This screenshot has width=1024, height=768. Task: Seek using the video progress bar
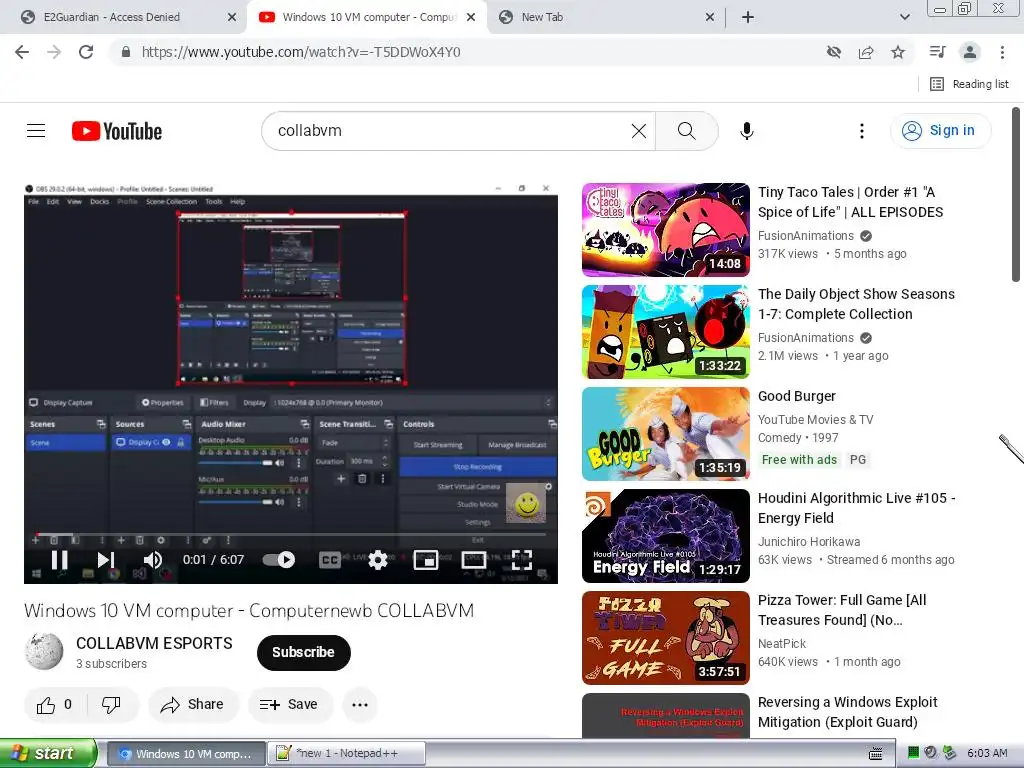click(x=291, y=534)
